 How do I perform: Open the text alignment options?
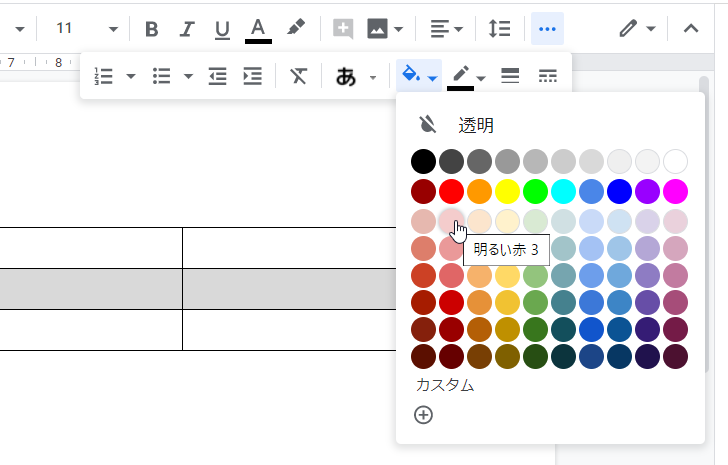coord(439,29)
